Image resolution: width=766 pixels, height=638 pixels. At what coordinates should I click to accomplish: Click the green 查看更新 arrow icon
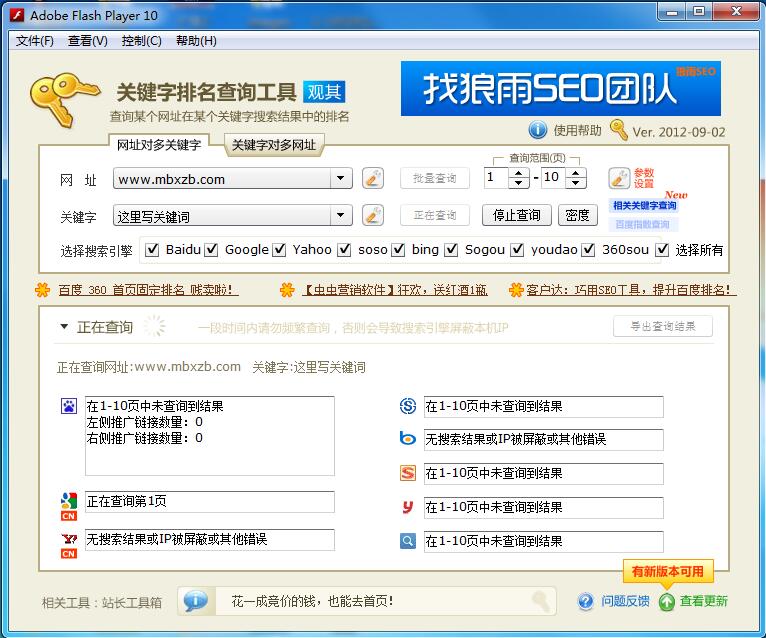coord(666,601)
